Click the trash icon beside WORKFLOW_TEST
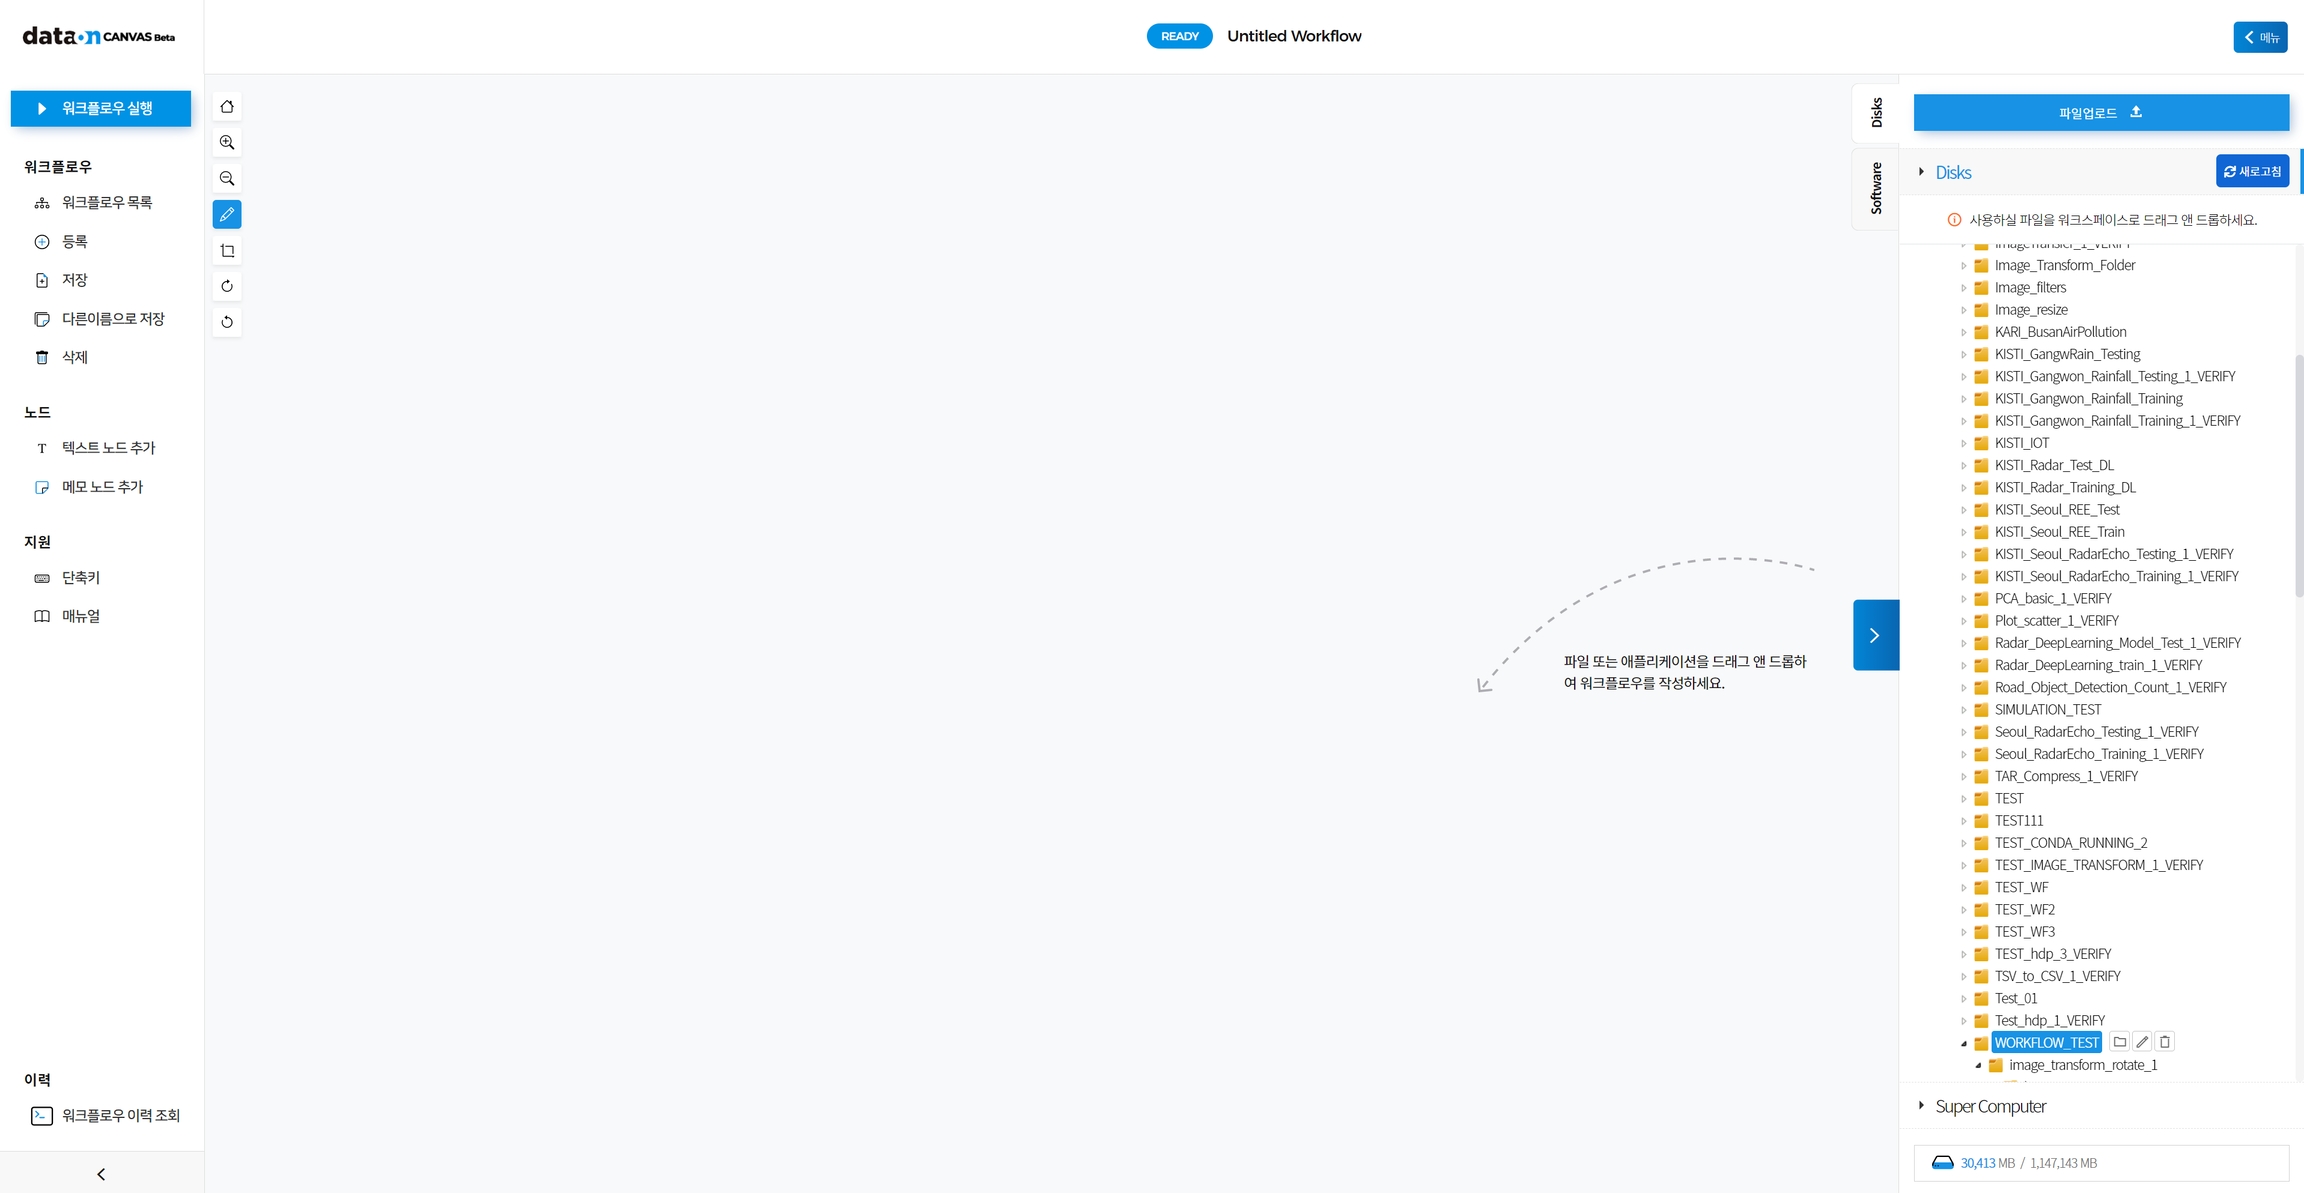The width and height of the screenshot is (2304, 1193). coord(2165,1042)
